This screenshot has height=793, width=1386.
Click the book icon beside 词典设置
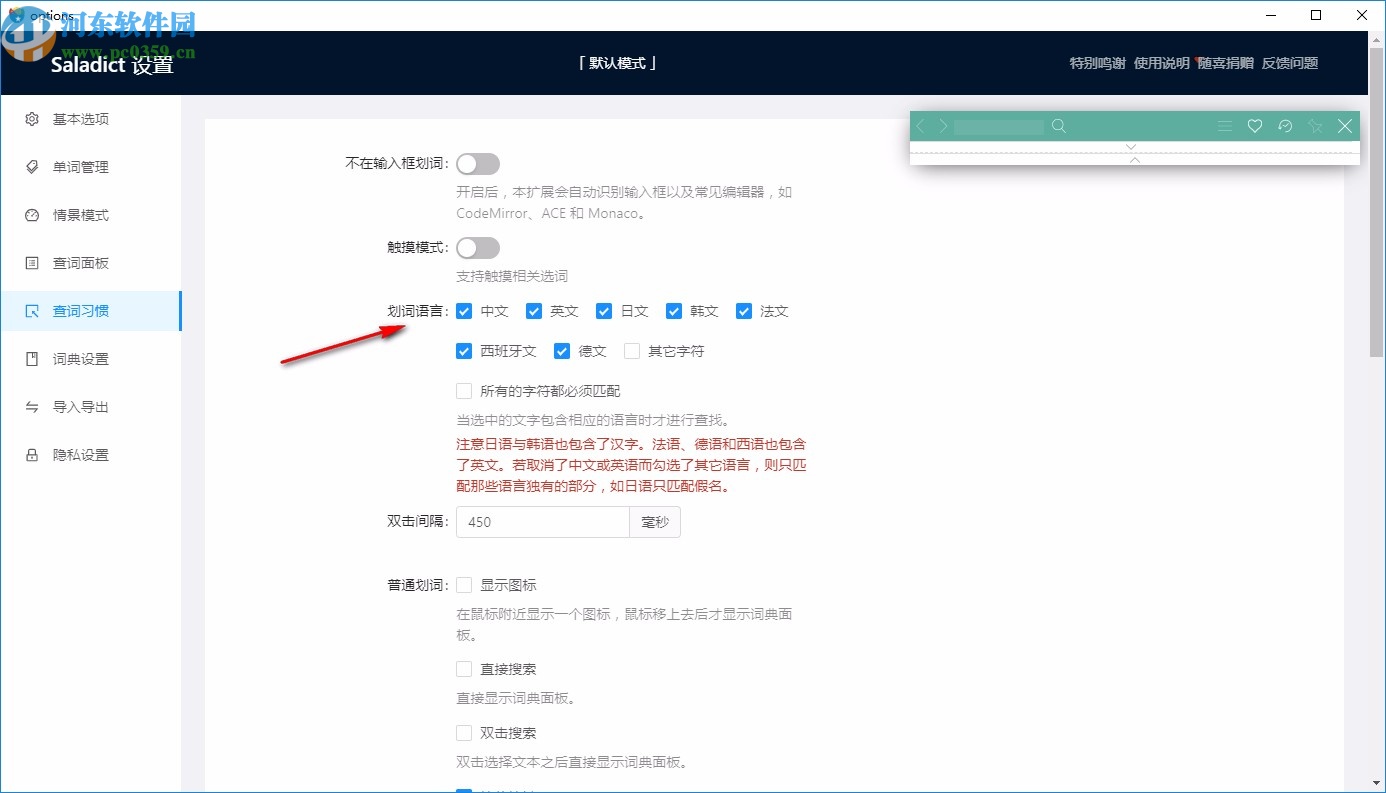[x=32, y=359]
